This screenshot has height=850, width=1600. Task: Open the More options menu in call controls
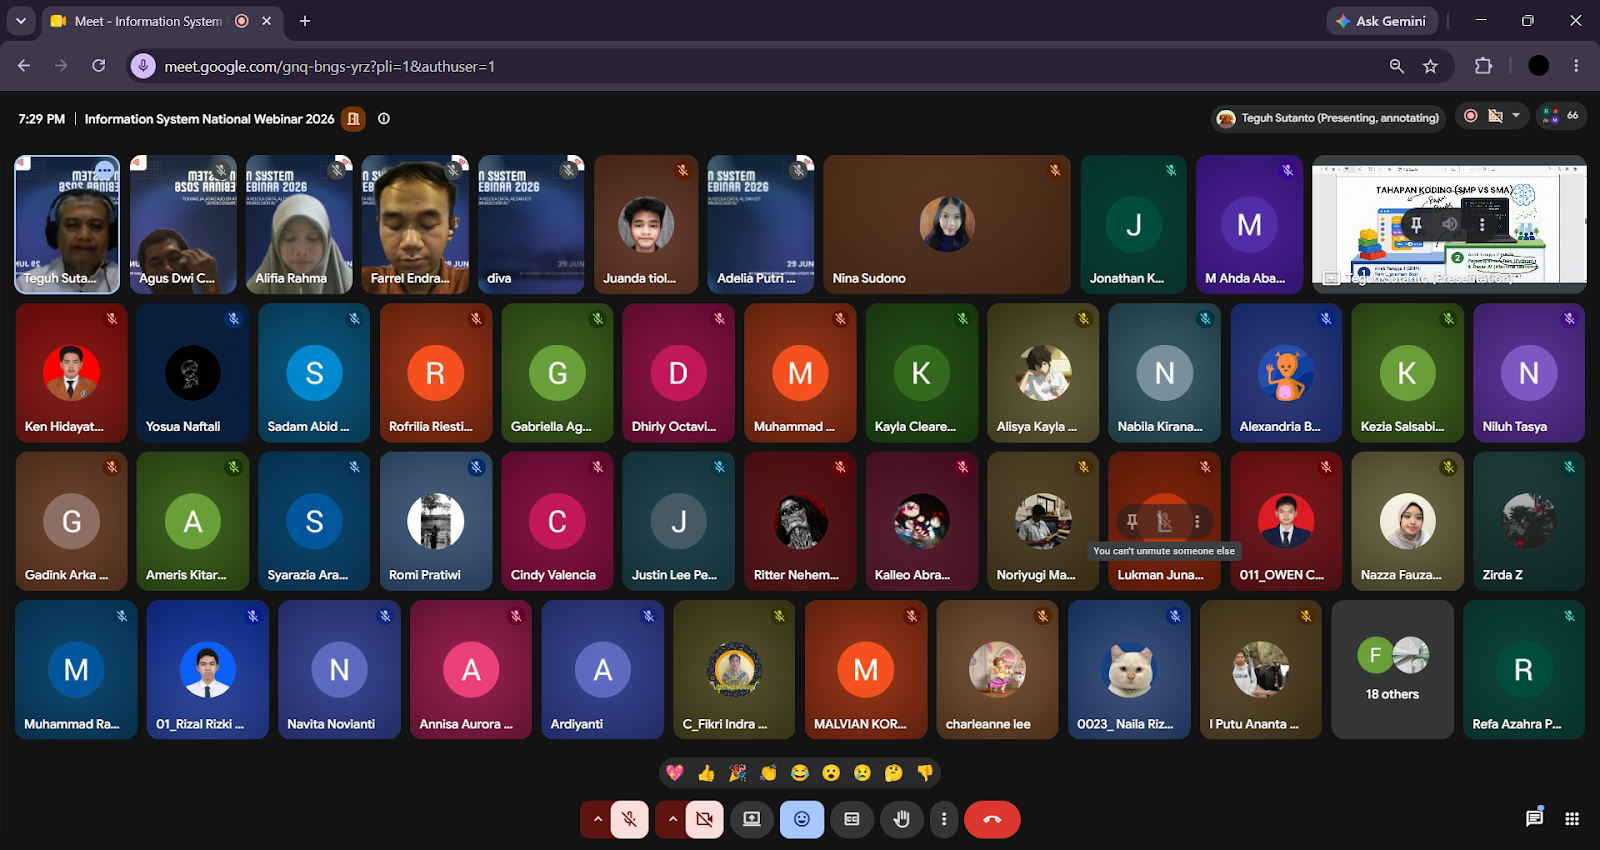coord(944,819)
